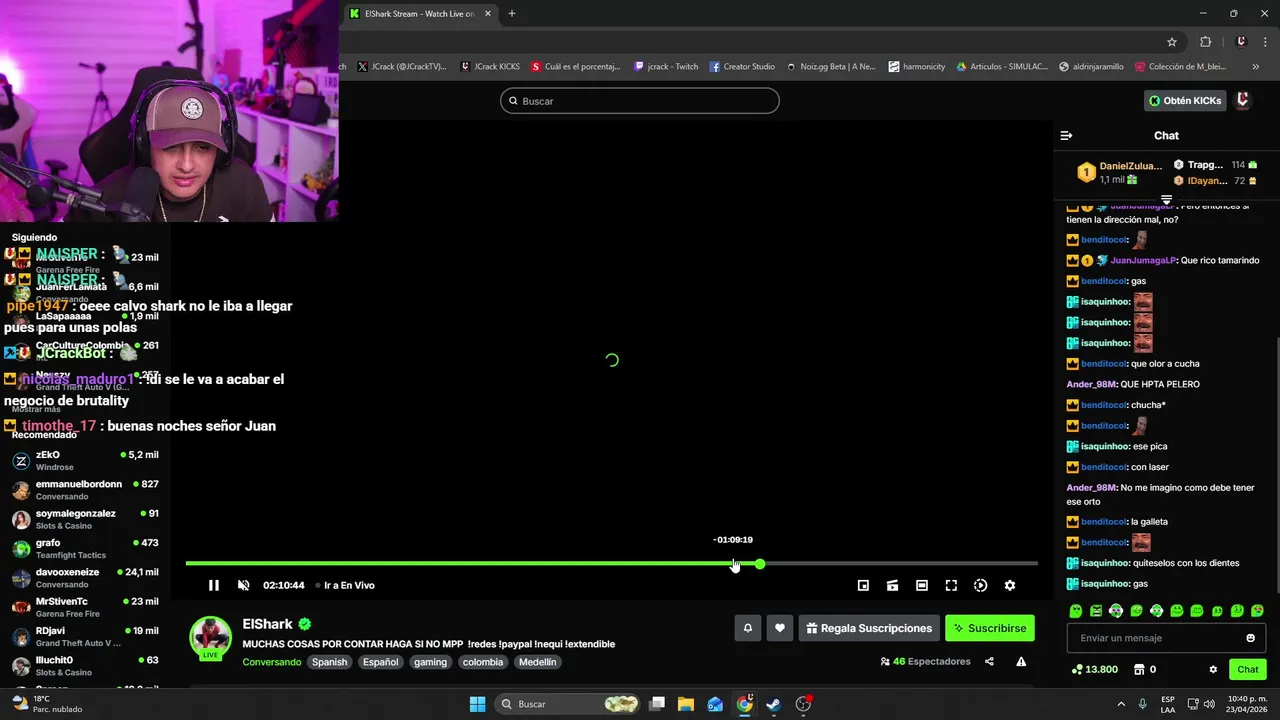
Task: Open JCrack KICKS bookmark
Action: pos(490,67)
